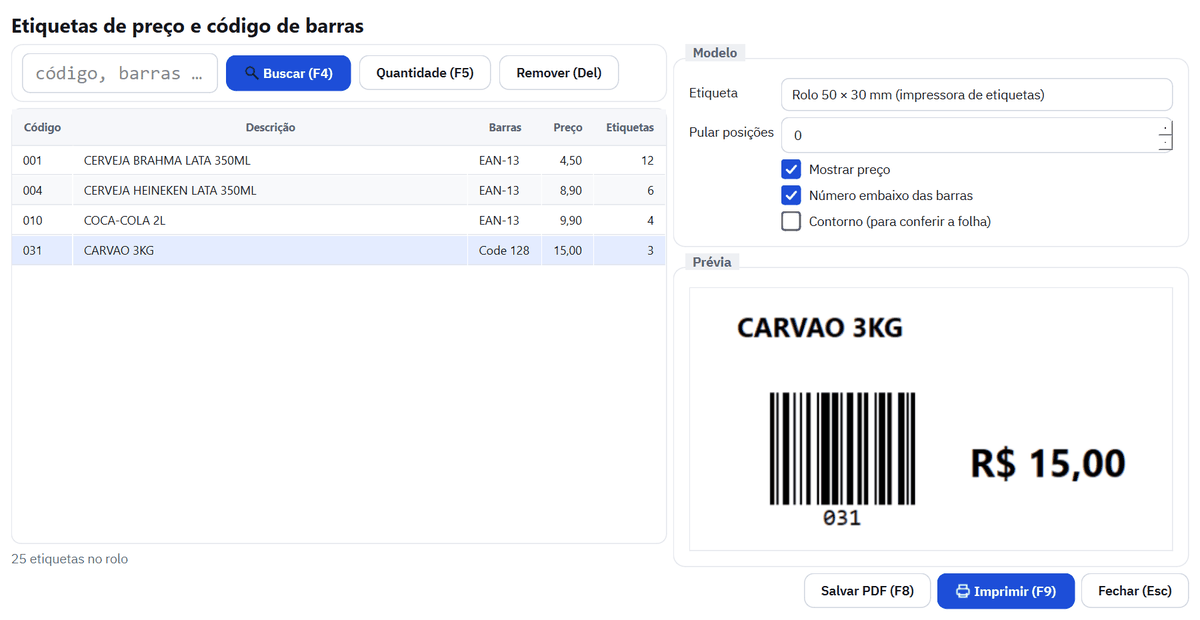Click the magnifier icon on Buscar button

[x=252, y=73]
